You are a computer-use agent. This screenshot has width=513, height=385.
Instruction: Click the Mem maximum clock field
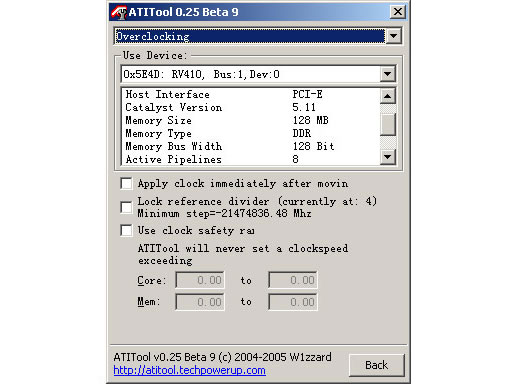click(x=293, y=302)
